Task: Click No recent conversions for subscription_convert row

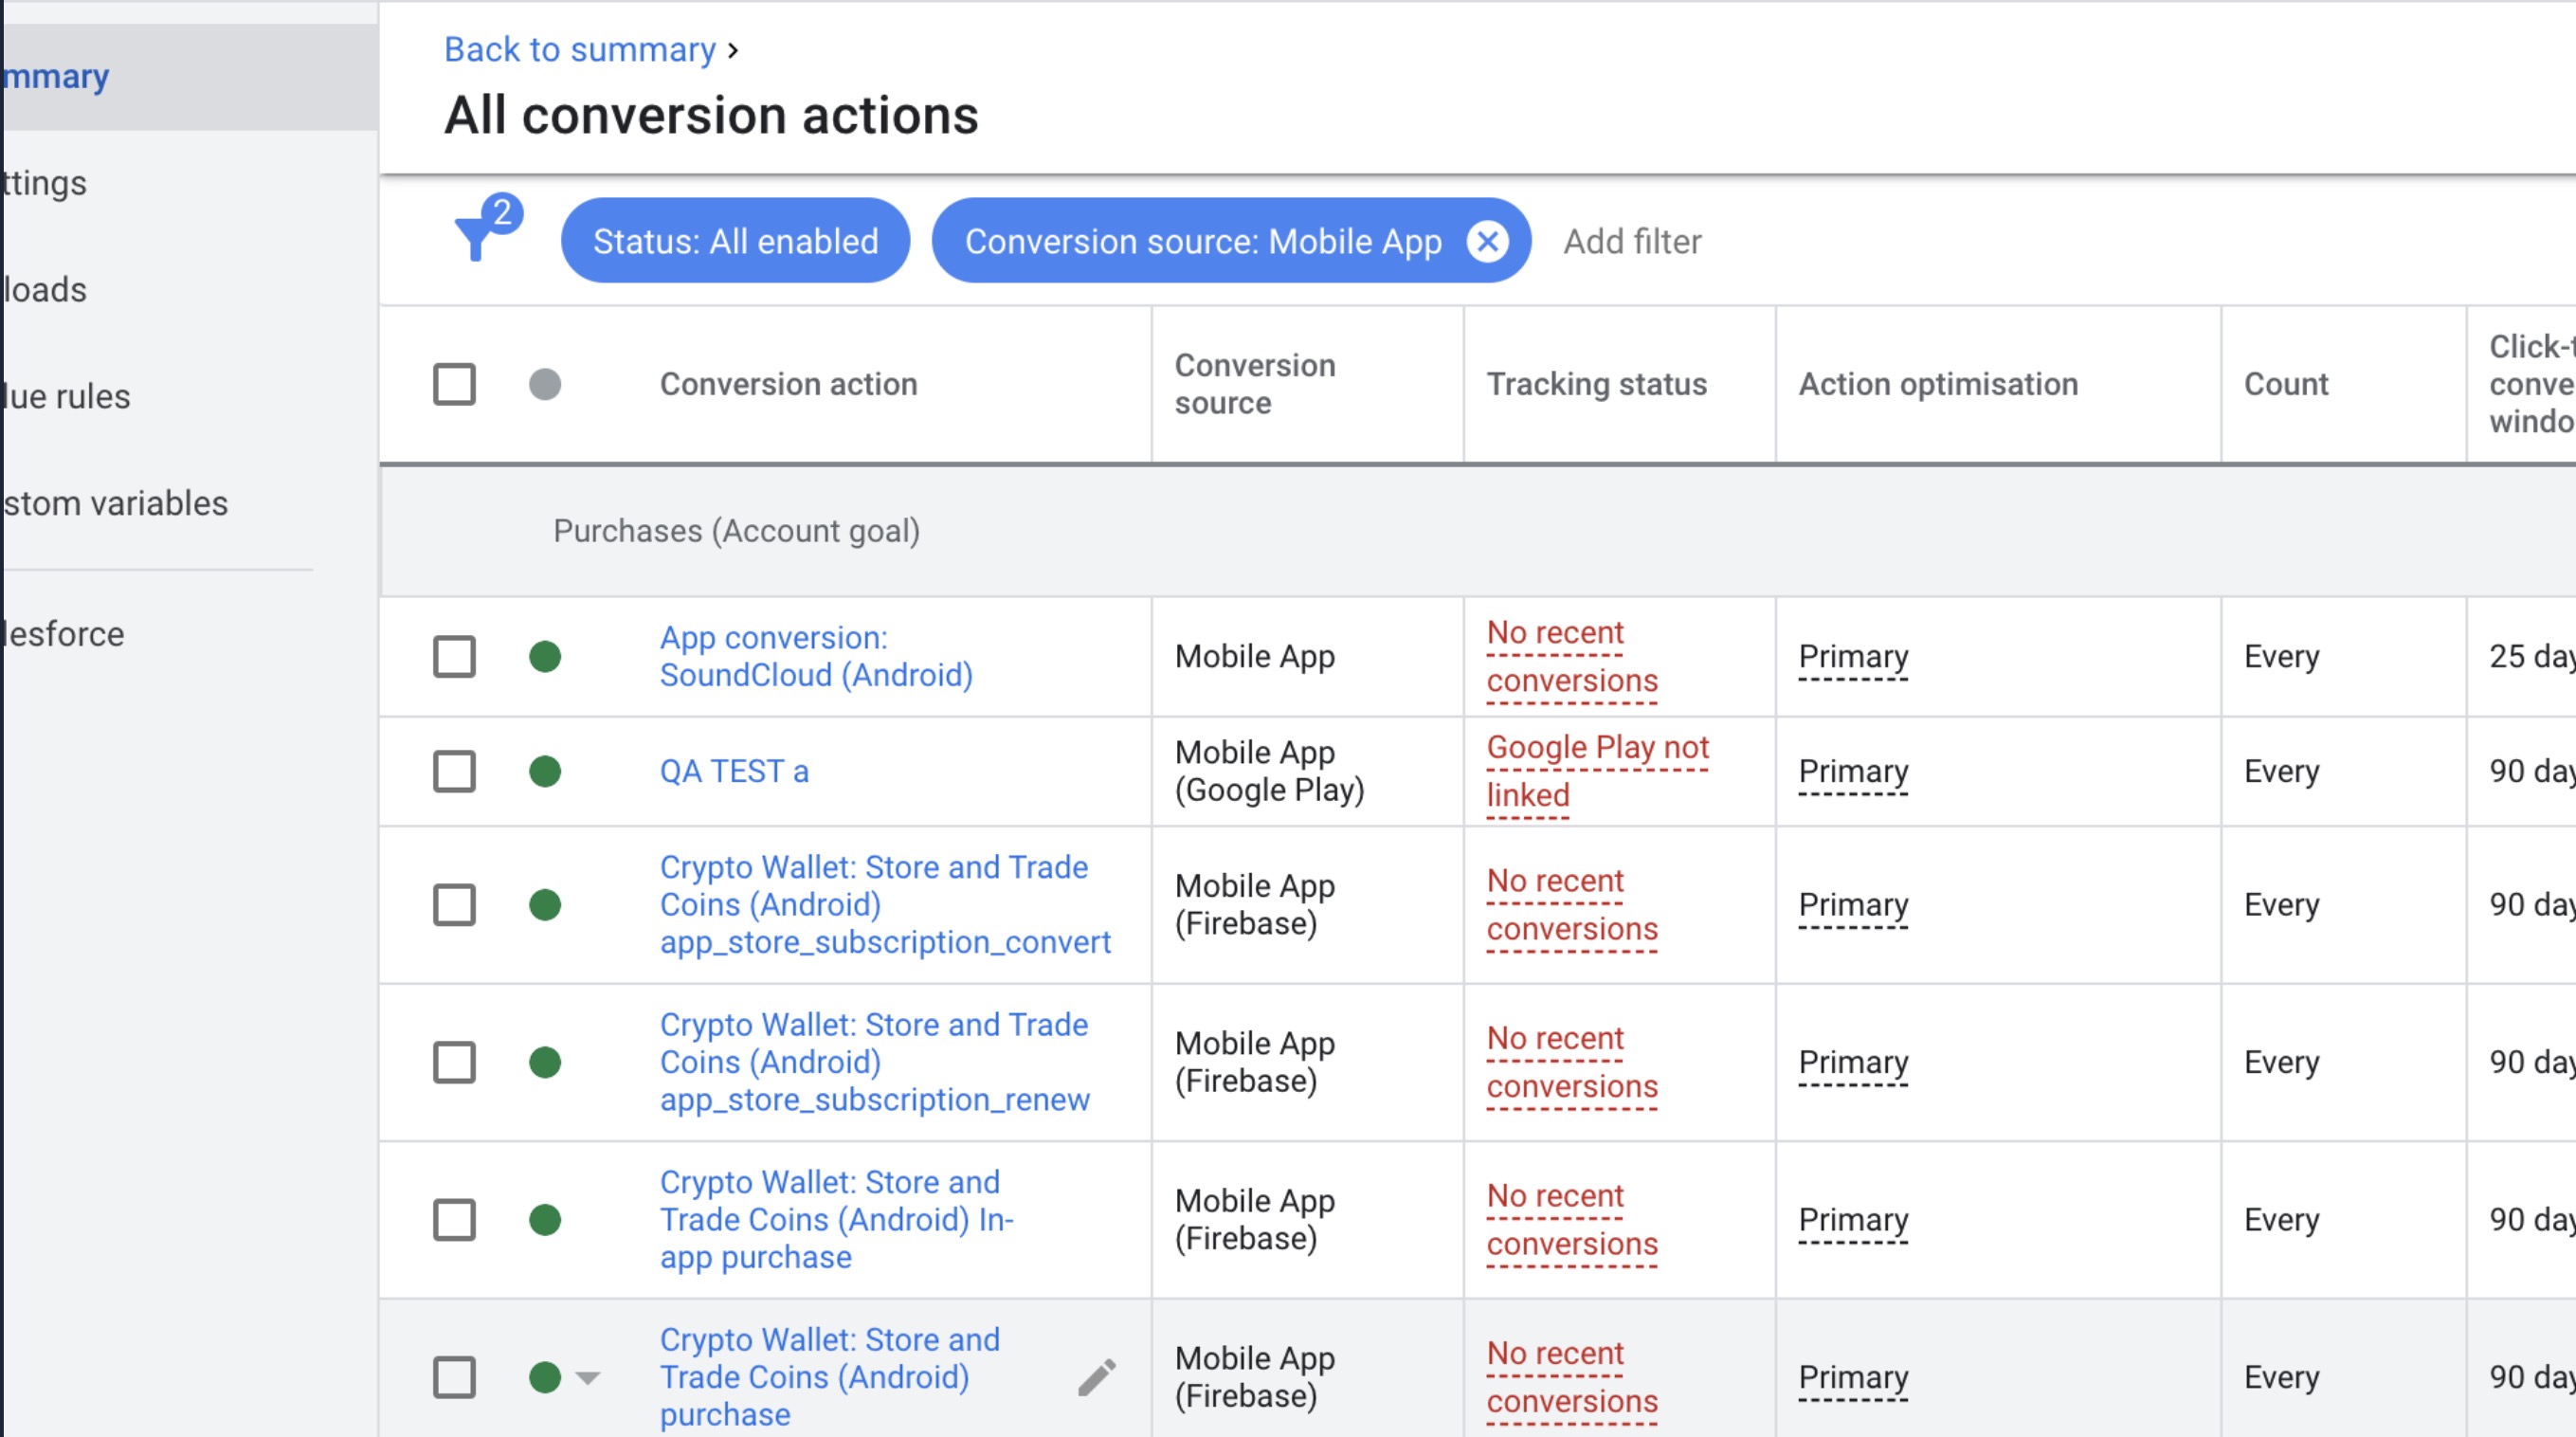Action: 1571,905
